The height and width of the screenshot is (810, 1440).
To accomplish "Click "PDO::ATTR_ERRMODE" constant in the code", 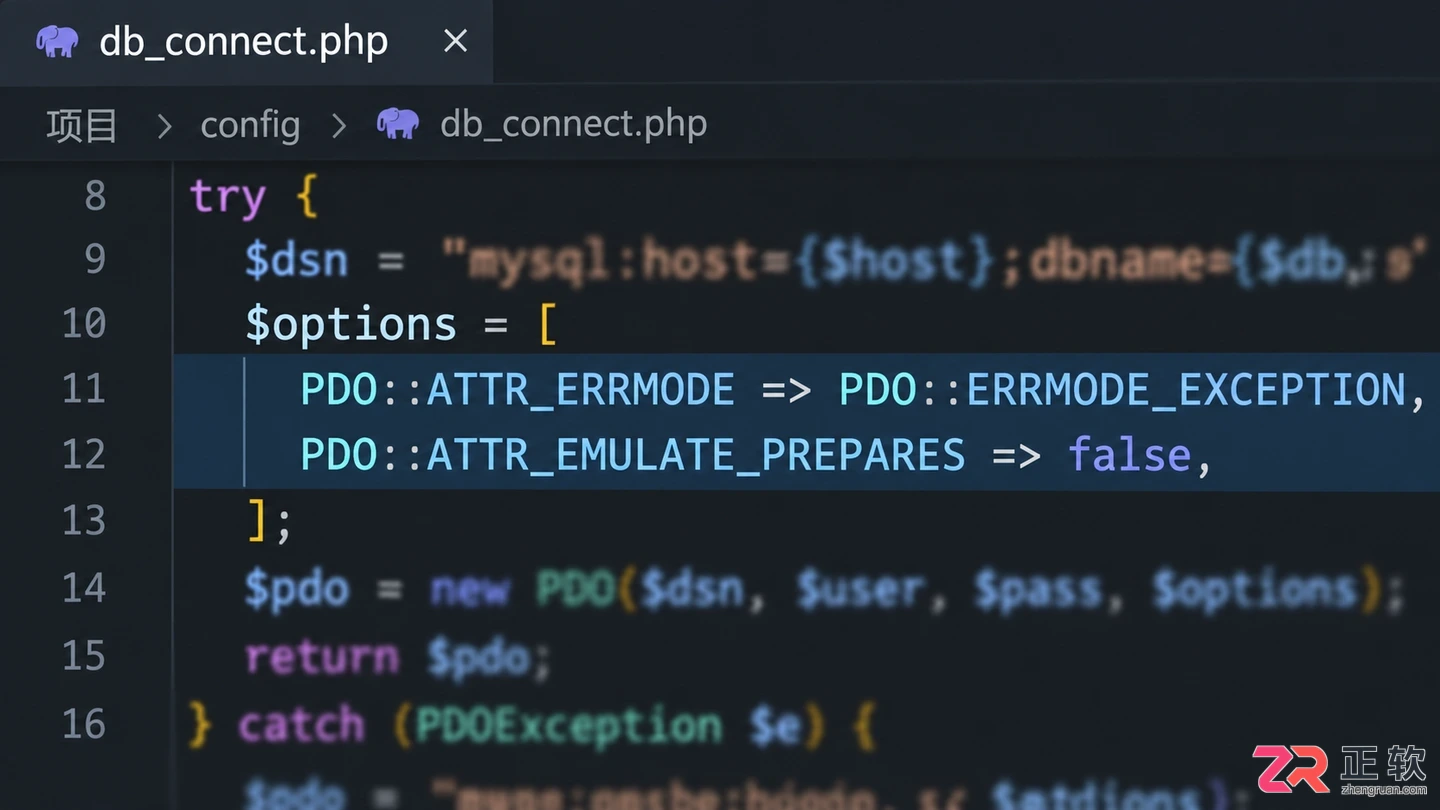I will click(518, 389).
